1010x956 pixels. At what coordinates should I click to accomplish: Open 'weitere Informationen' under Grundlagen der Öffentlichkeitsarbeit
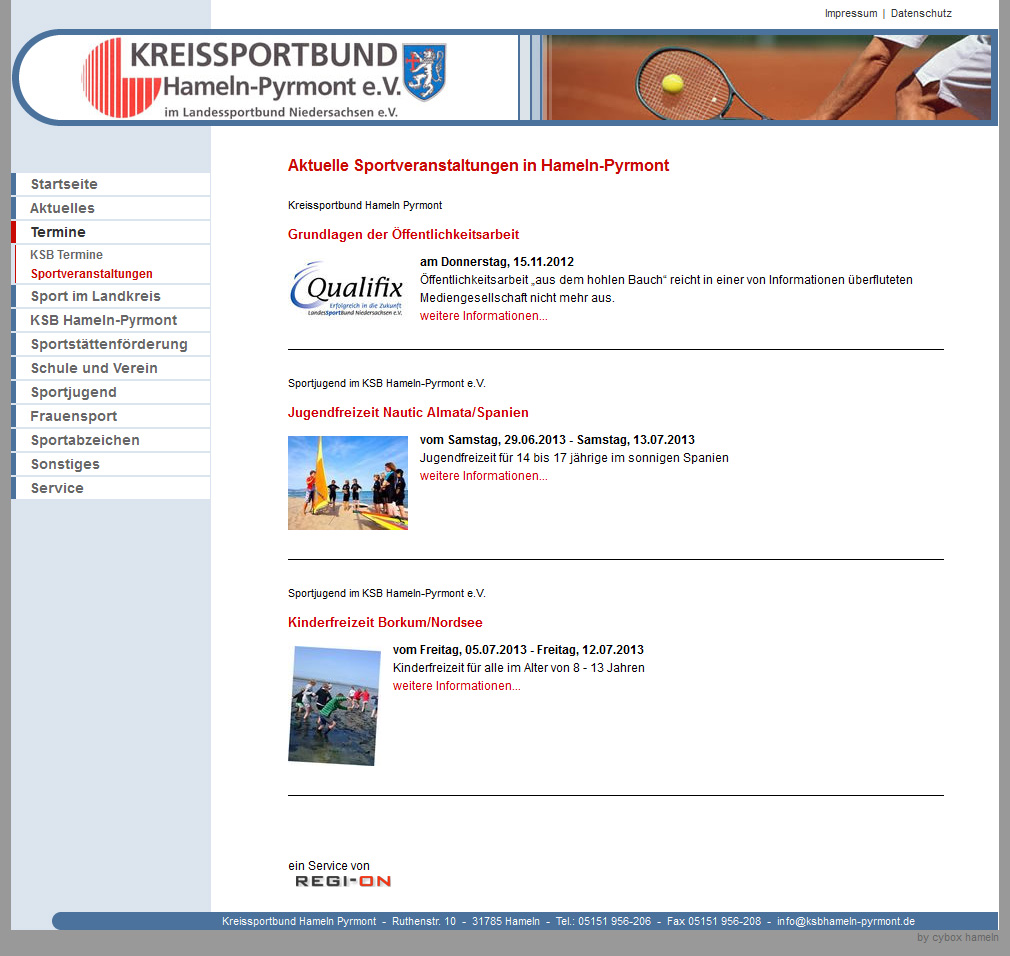click(483, 316)
